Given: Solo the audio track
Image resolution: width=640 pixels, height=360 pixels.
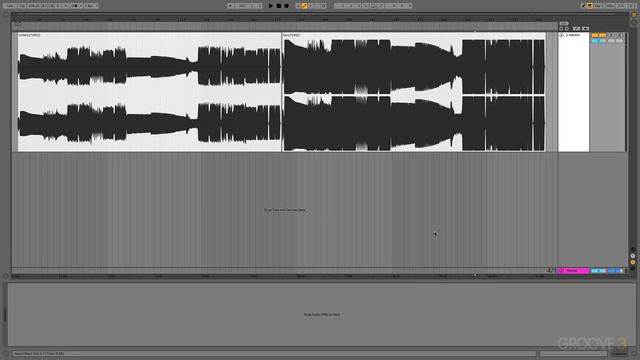Looking at the screenshot, I should (x=611, y=35).
